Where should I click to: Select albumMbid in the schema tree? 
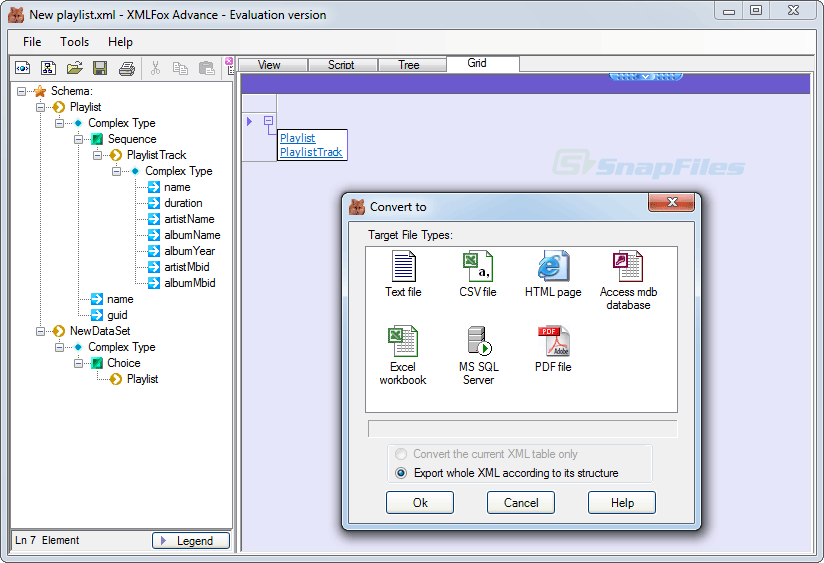(x=190, y=283)
